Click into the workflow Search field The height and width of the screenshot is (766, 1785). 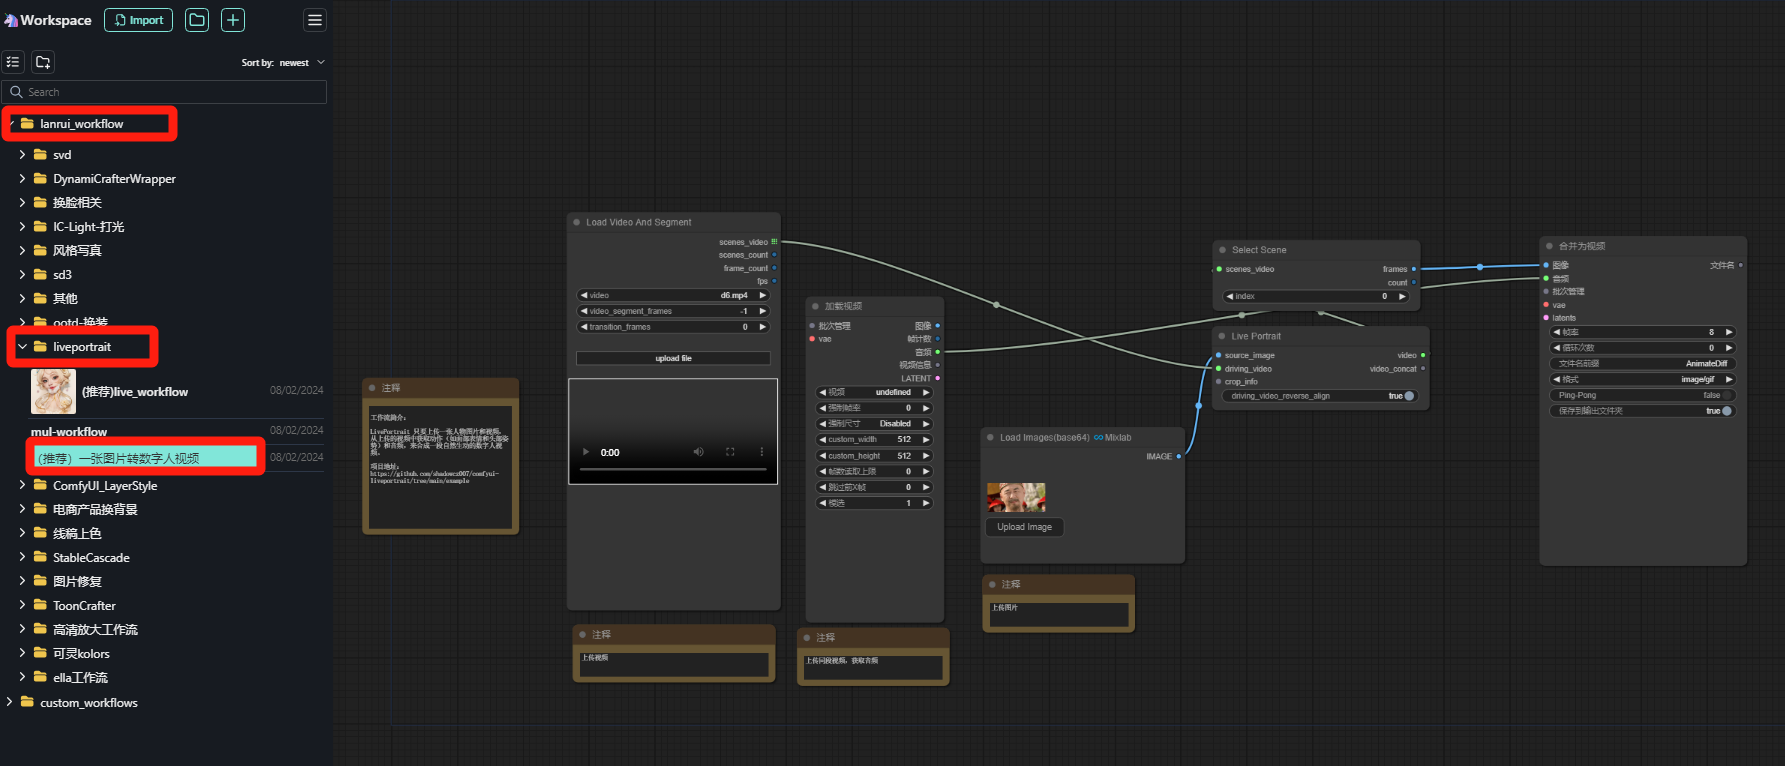pyautogui.click(x=165, y=92)
